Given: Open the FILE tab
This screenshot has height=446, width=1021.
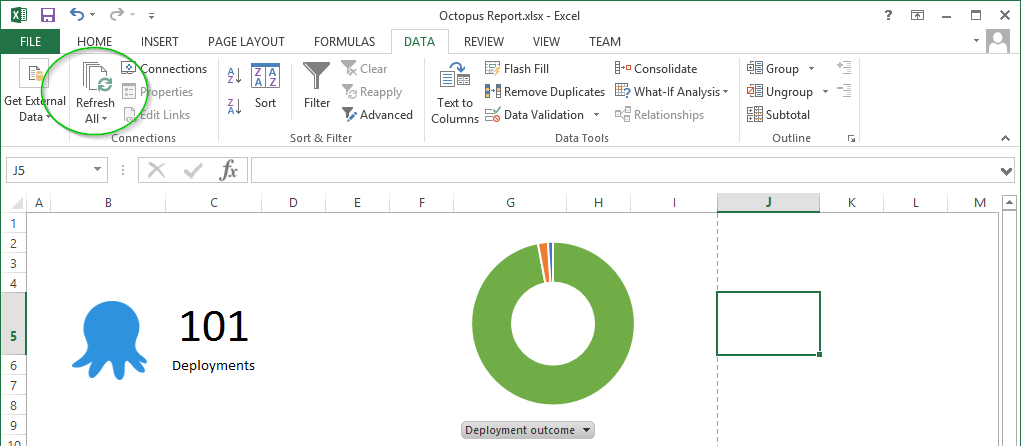Looking at the screenshot, I should pyautogui.click(x=30, y=42).
